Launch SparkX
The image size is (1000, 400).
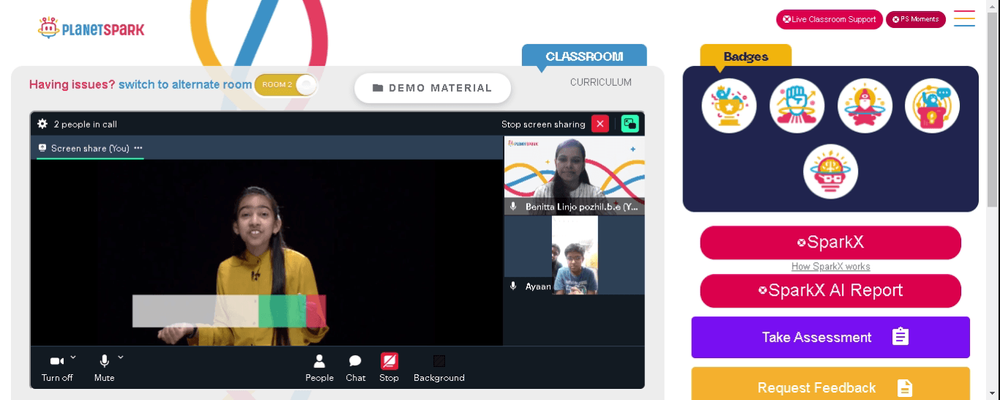point(830,242)
